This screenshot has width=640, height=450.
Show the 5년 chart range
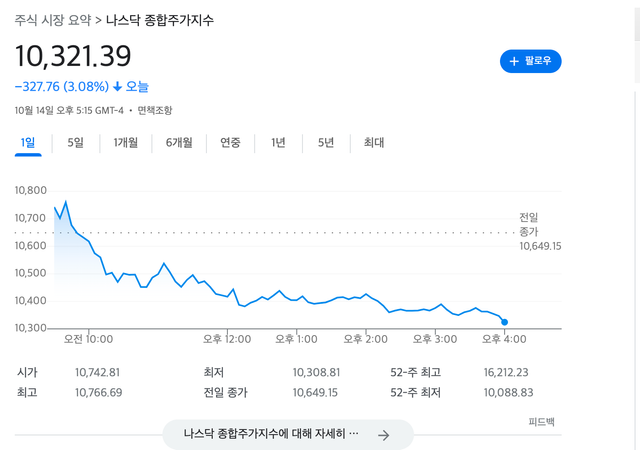coord(326,143)
